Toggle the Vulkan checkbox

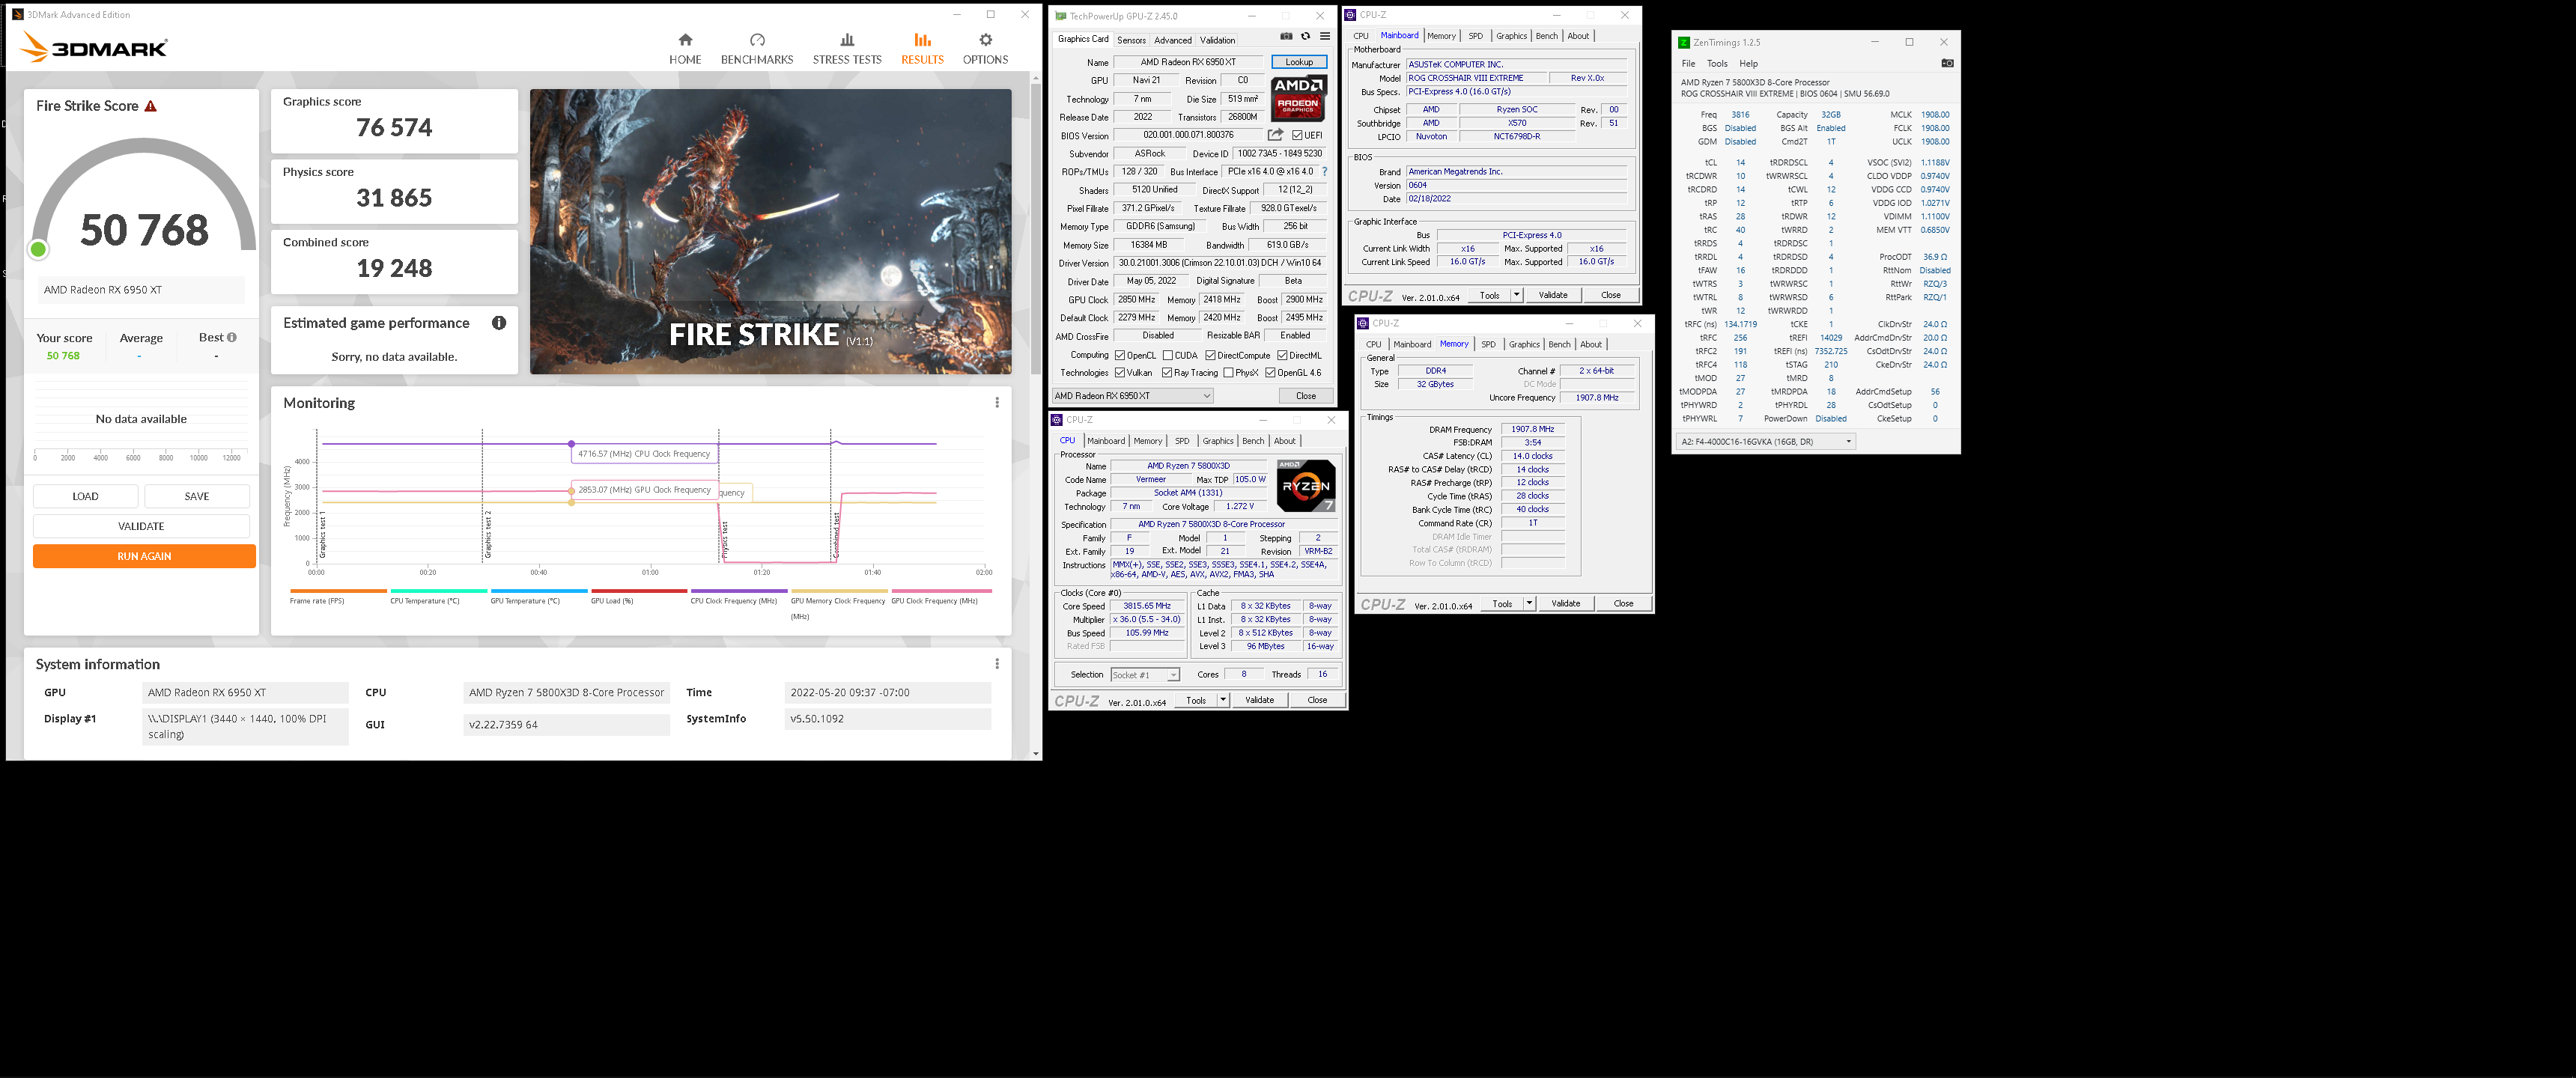1120,373
